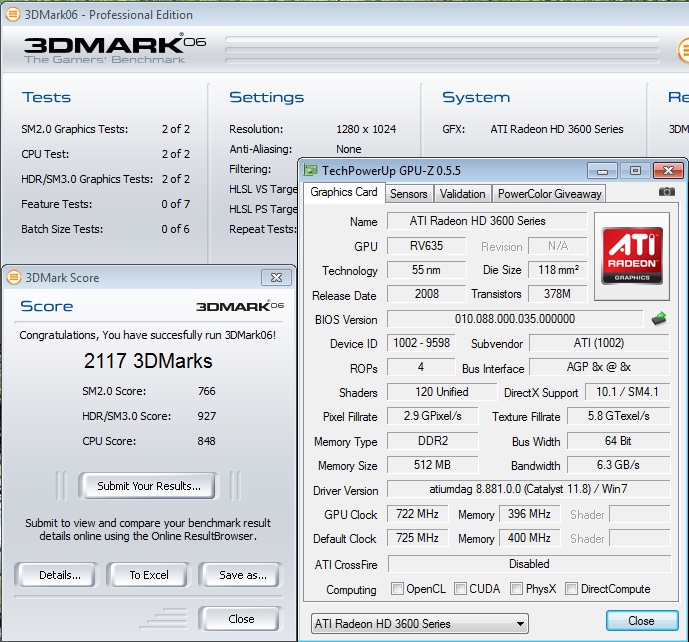Click the Resolution 1280 x 1024 value
689x642 pixels.
366,129
